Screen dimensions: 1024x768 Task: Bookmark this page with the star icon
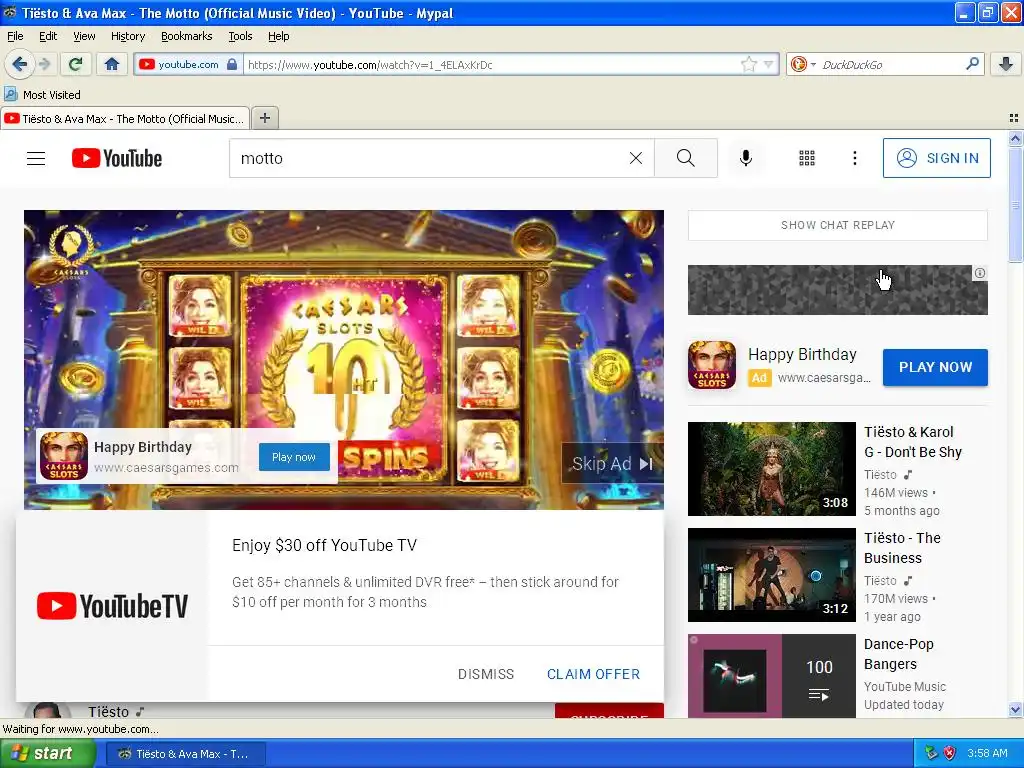coord(748,64)
